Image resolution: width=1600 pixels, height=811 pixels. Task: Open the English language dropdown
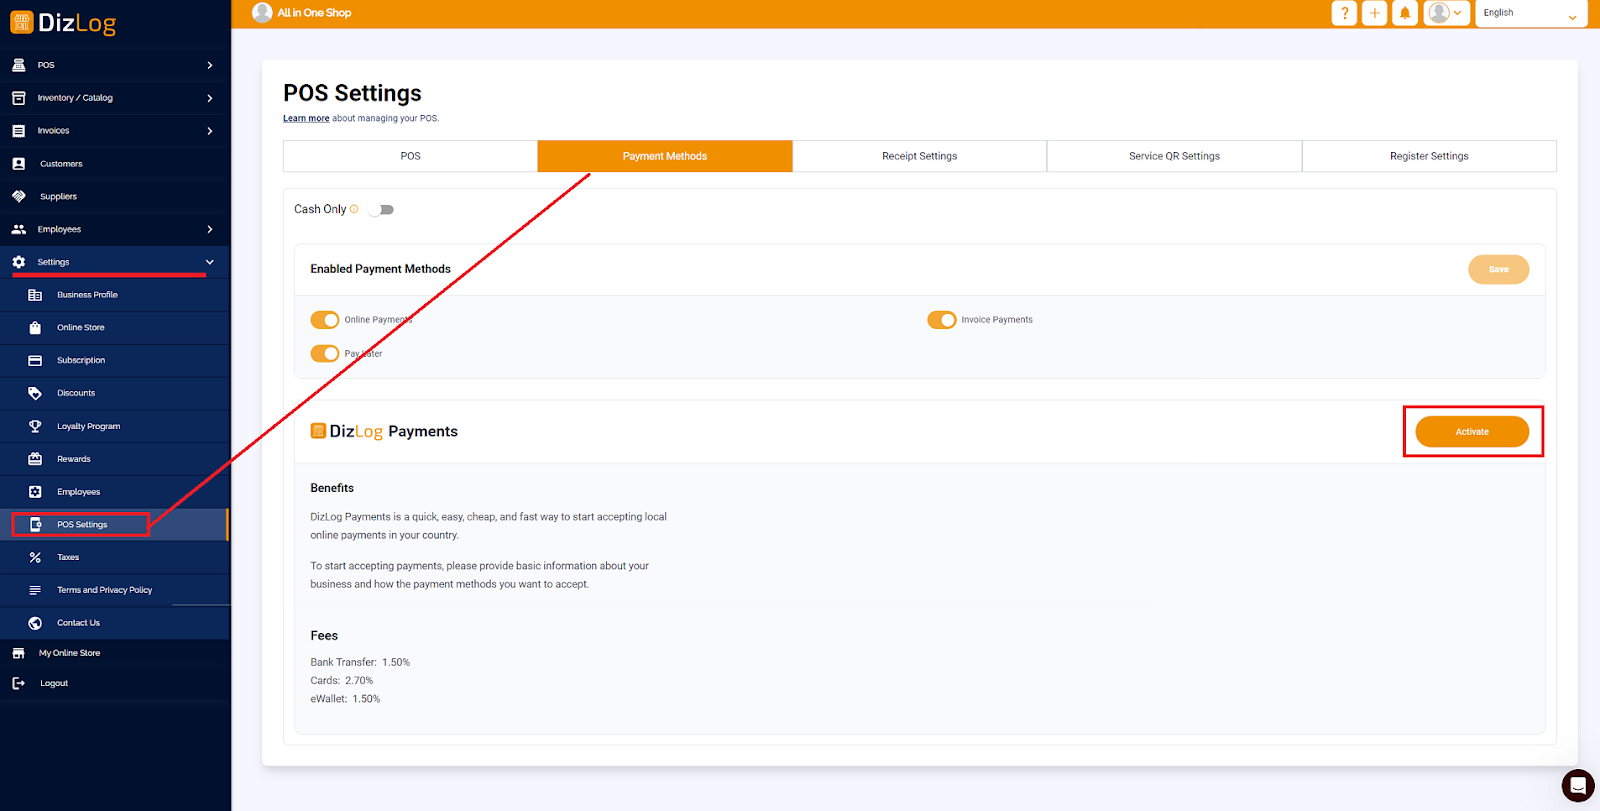[1531, 13]
